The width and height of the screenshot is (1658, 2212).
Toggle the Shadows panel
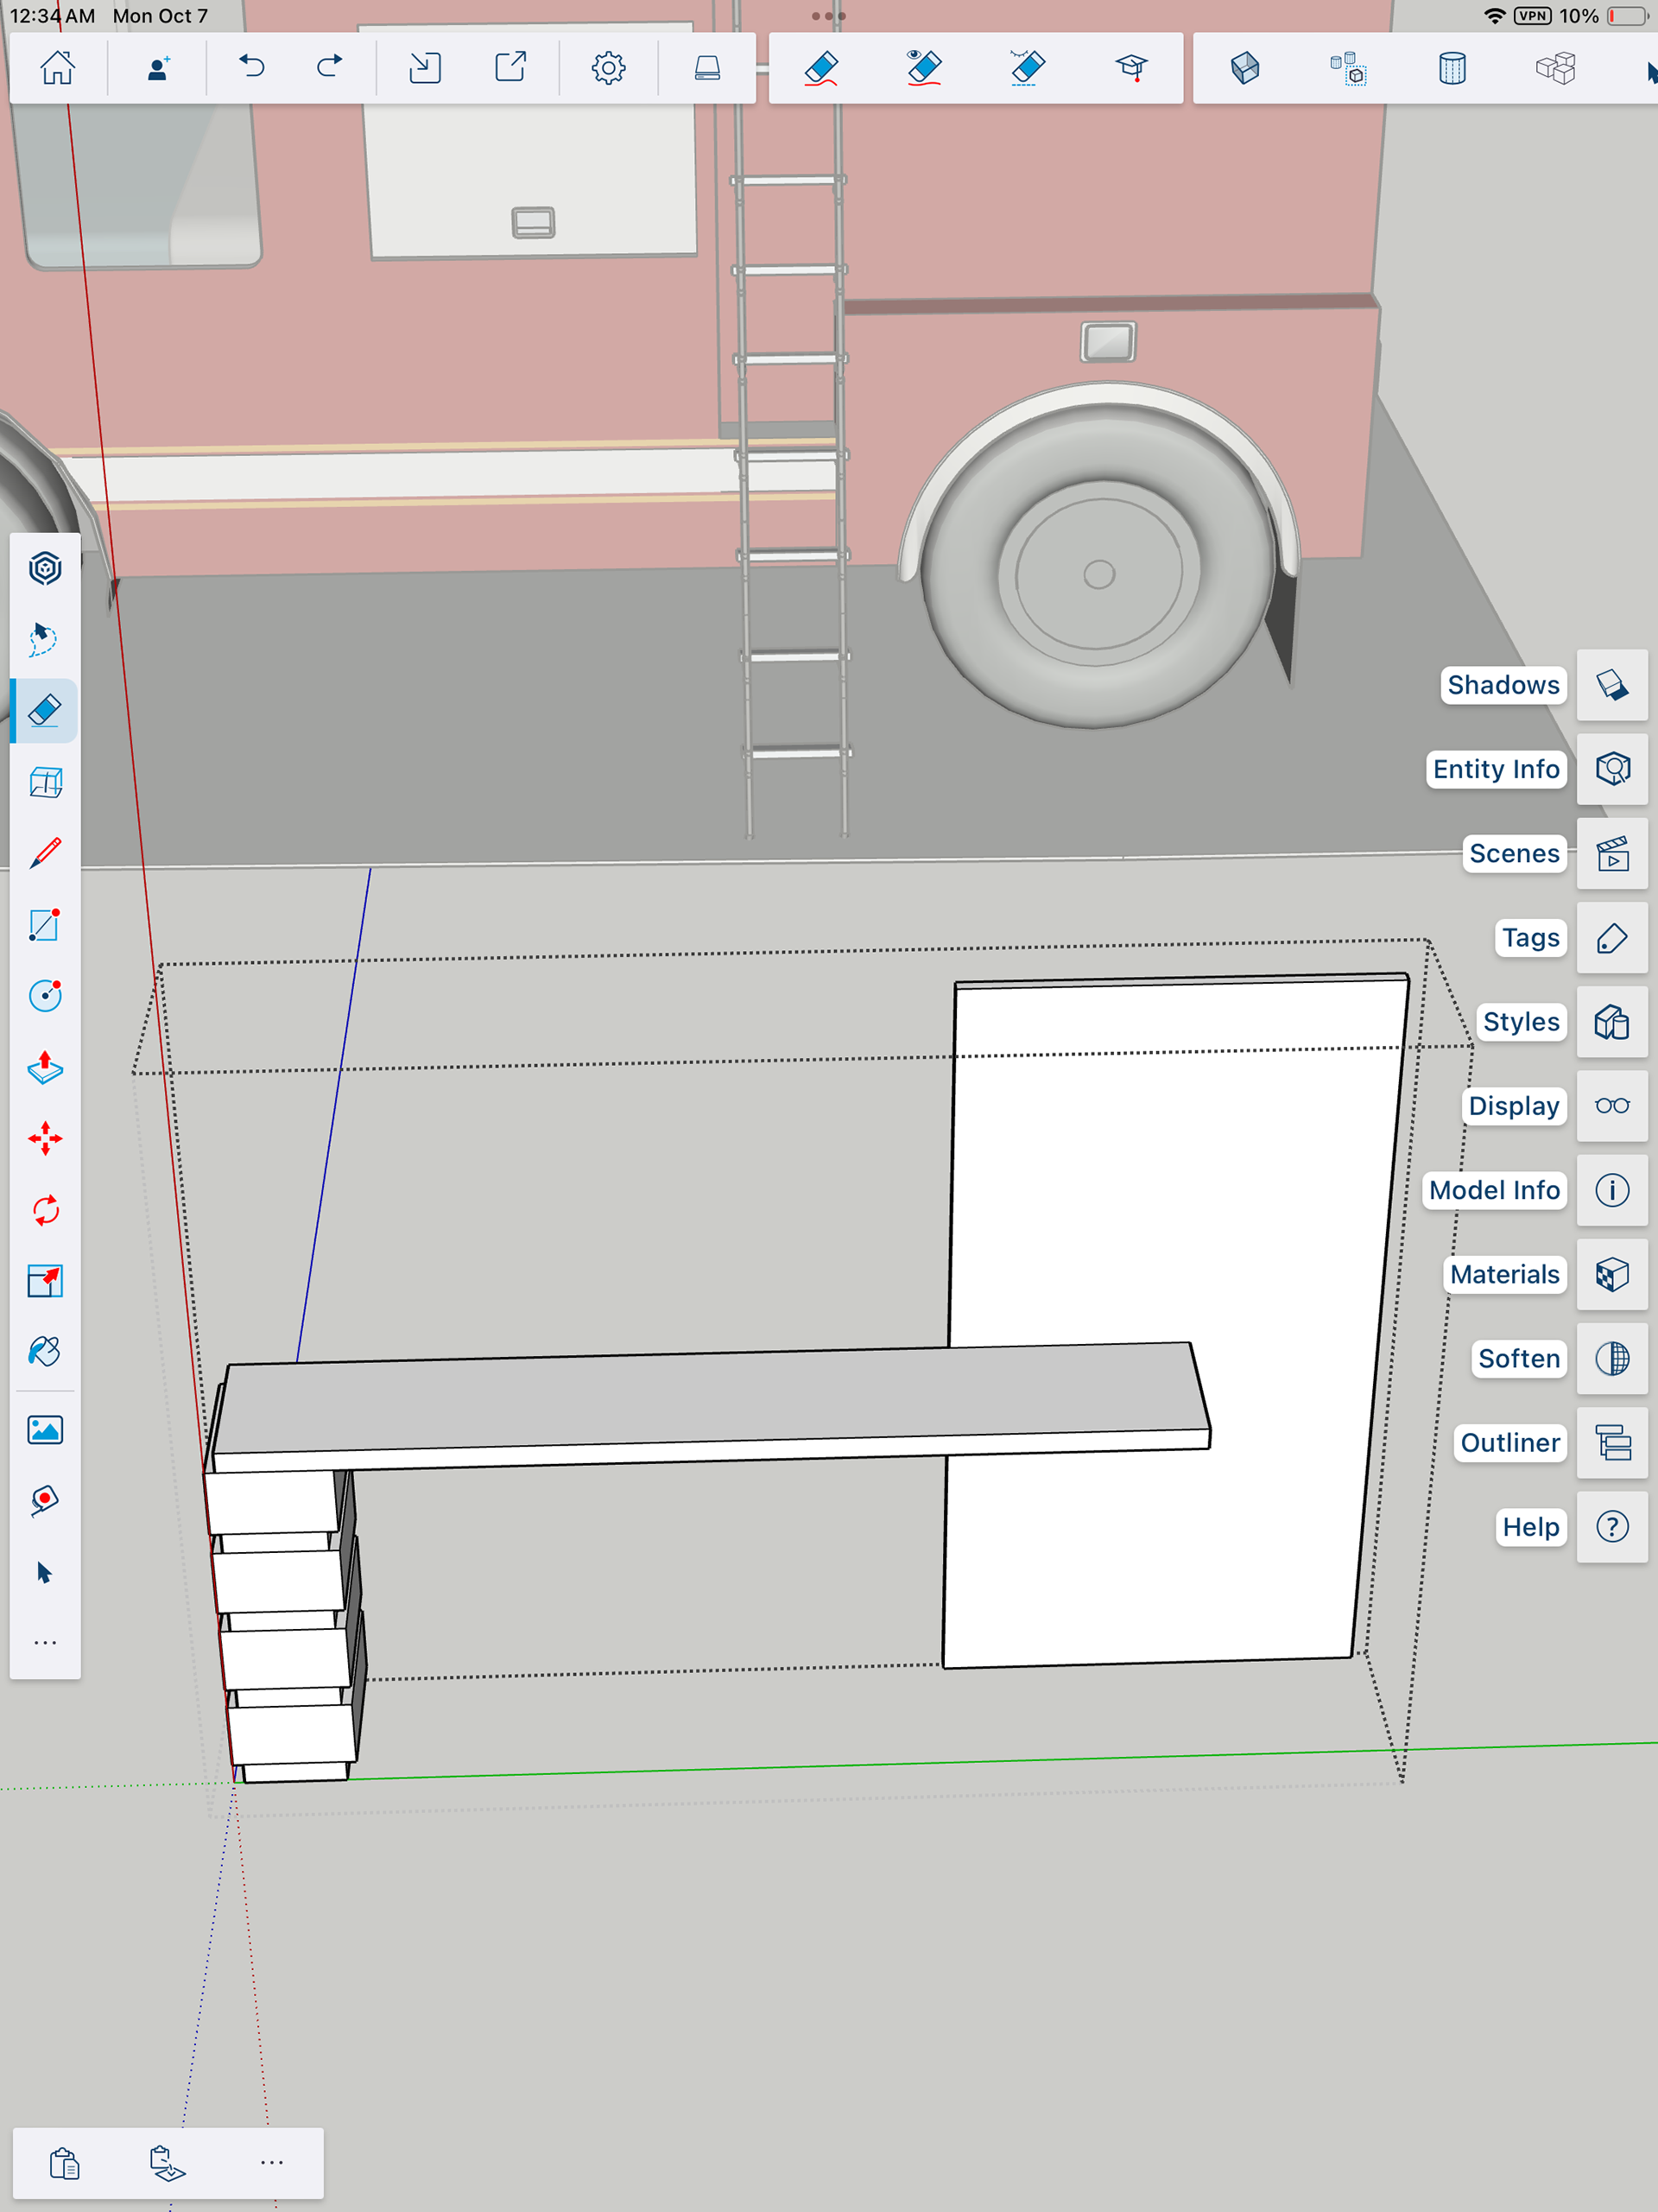(1612, 685)
